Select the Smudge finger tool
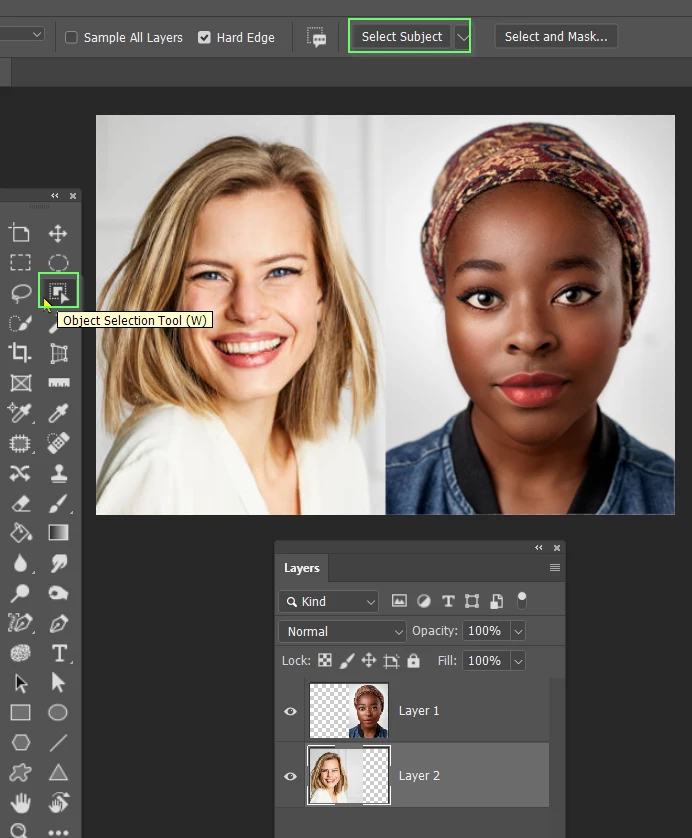The height and width of the screenshot is (838, 692). tap(58, 563)
